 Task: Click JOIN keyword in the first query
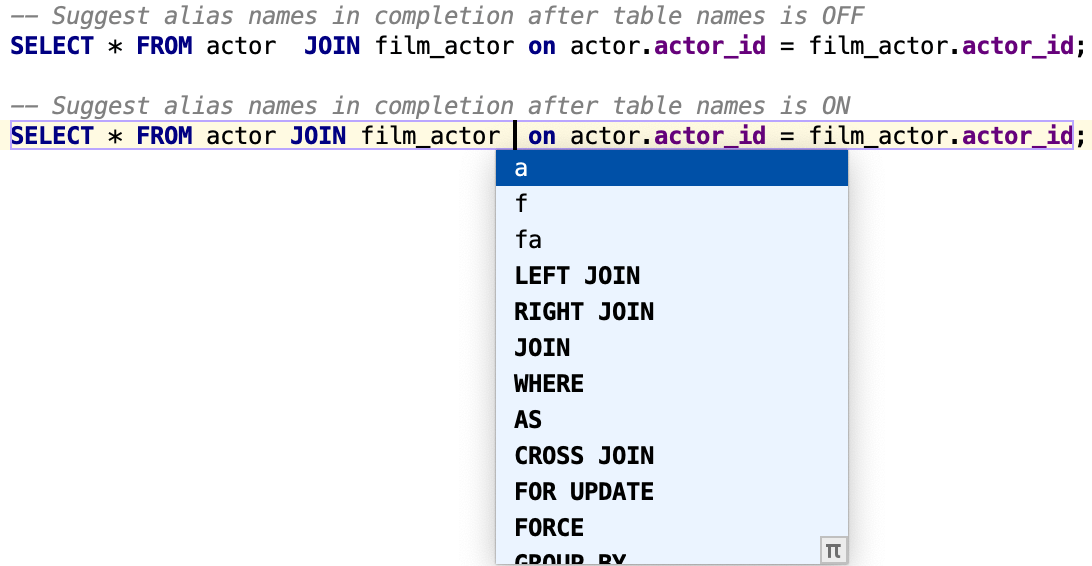pyautogui.click(x=332, y=46)
